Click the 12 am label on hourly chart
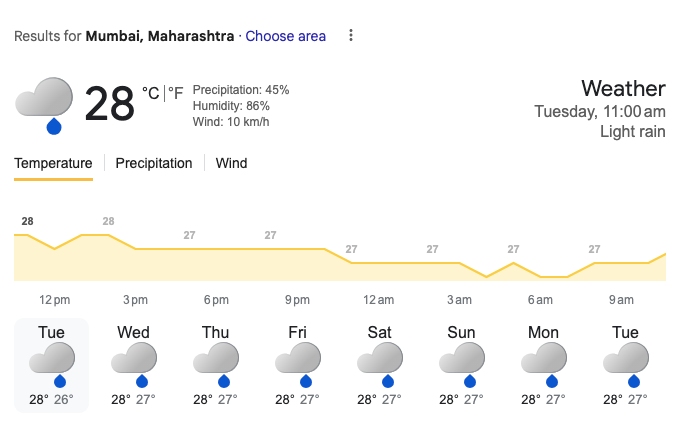The image size is (685, 429). point(378,300)
